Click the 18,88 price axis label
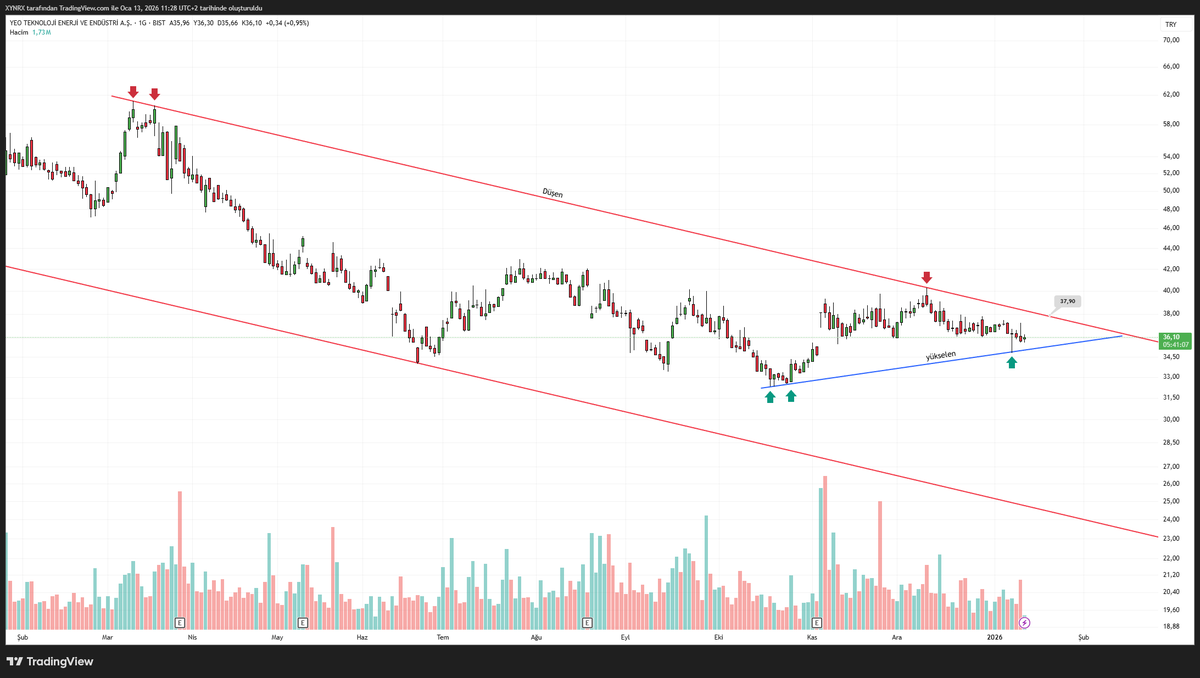Viewport: 1200px width, 678px height. (x=1172, y=626)
